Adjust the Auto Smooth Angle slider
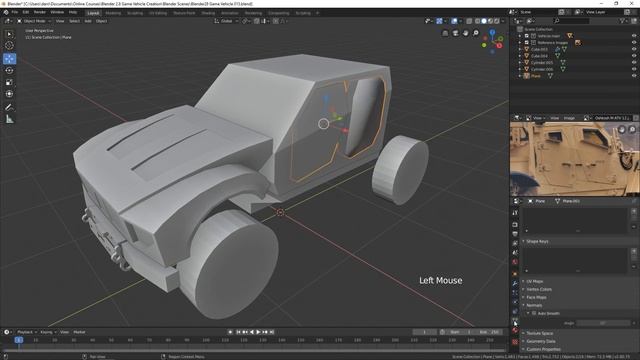Screen dimensions: 640x360 [x=603, y=323]
